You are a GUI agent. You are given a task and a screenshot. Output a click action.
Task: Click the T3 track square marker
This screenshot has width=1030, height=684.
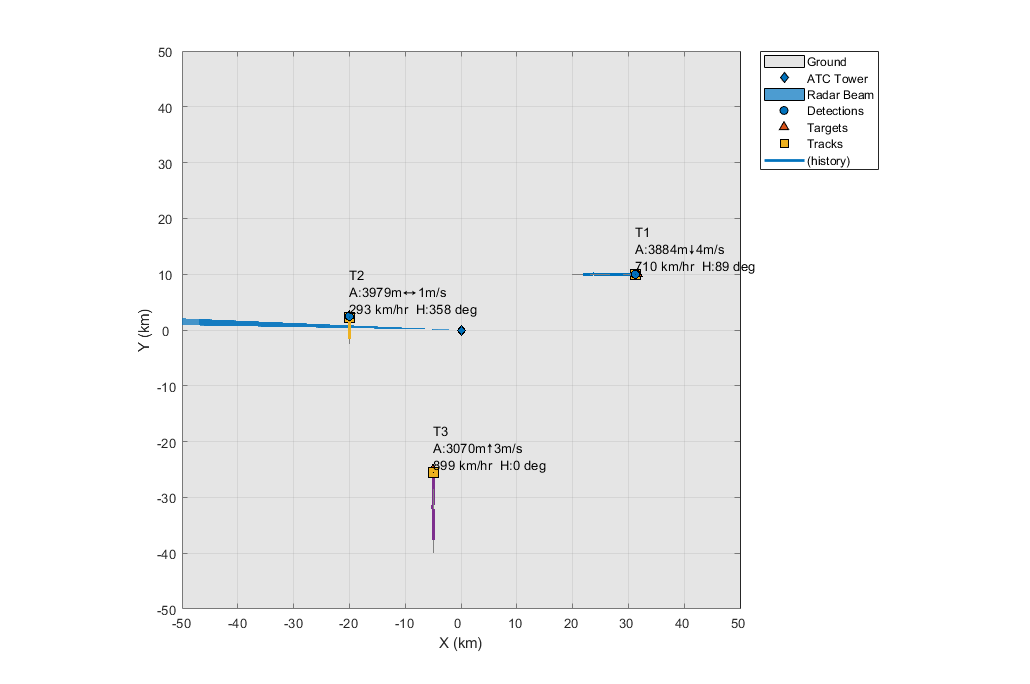(x=433, y=472)
